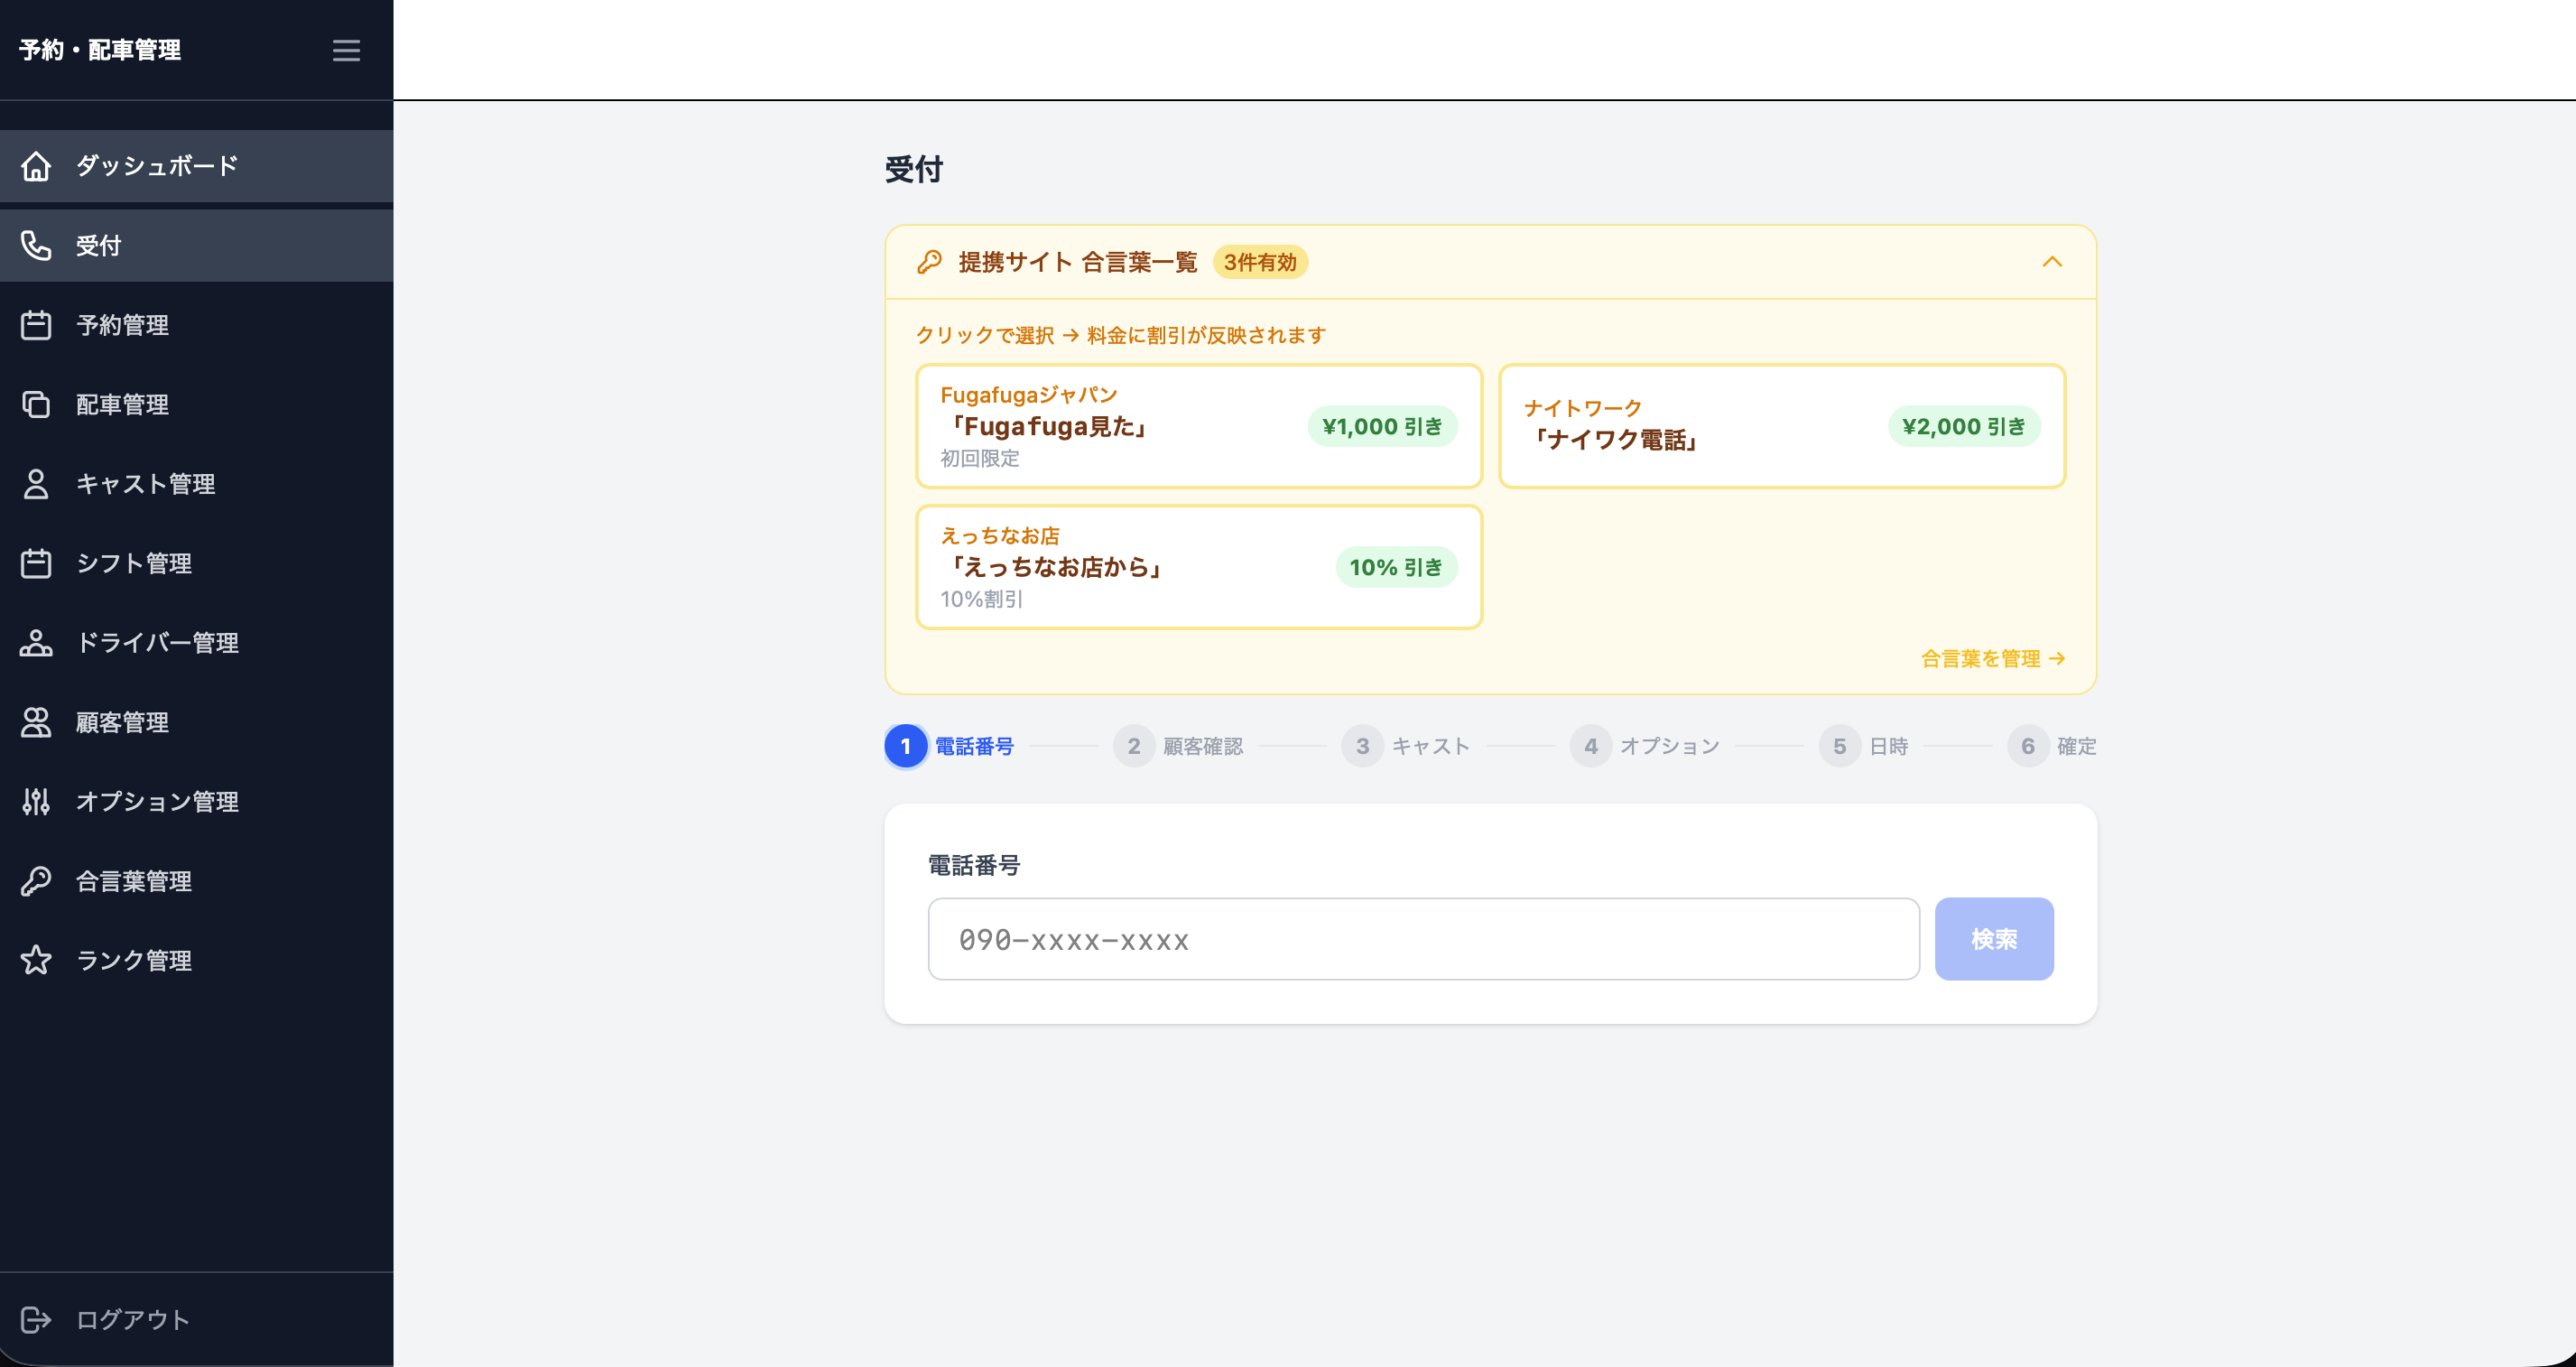The width and height of the screenshot is (2576, 1367).
Task: Open オプション管理 label in sidebar
Action: pos(157,802)
